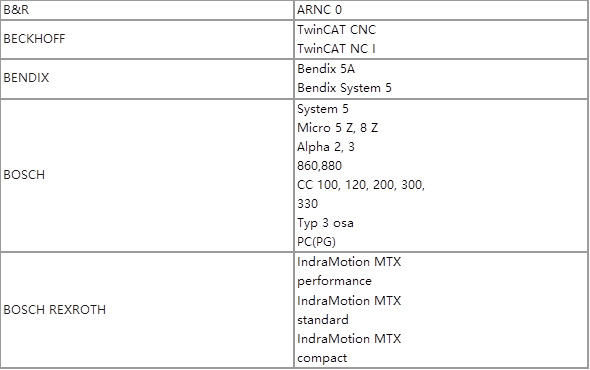The image size is (590, 370).
Task: Click IndraMotion MTX above performance
Action: (x=349, y=262)
